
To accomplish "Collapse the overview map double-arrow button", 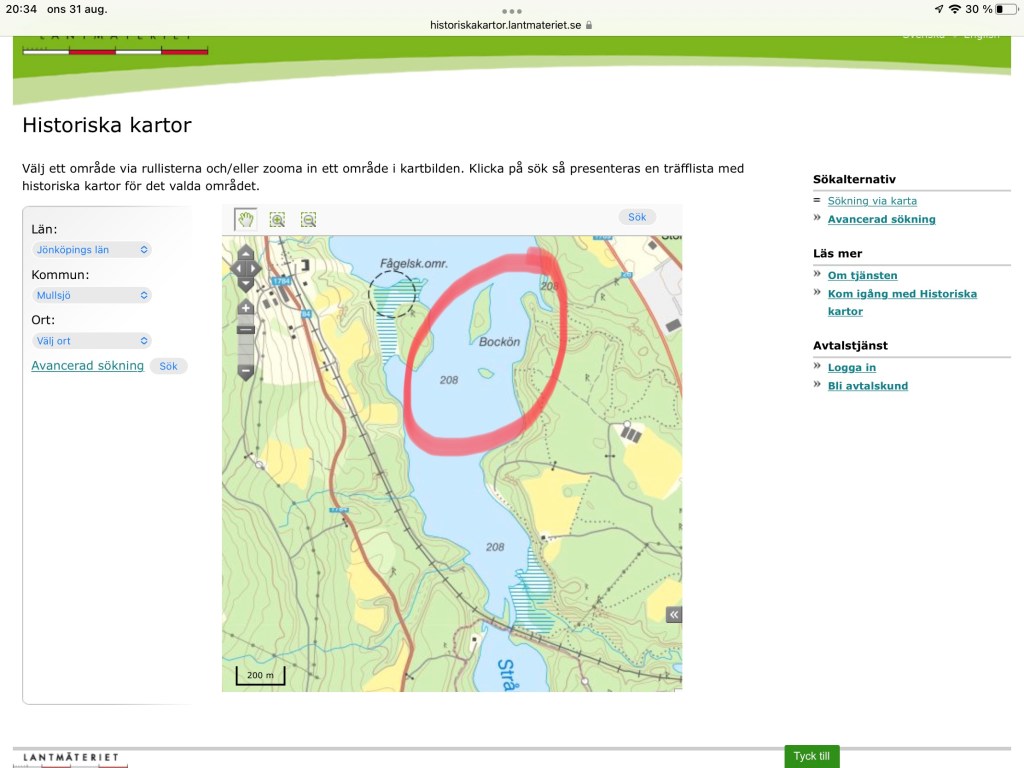I will click(674, 615).
